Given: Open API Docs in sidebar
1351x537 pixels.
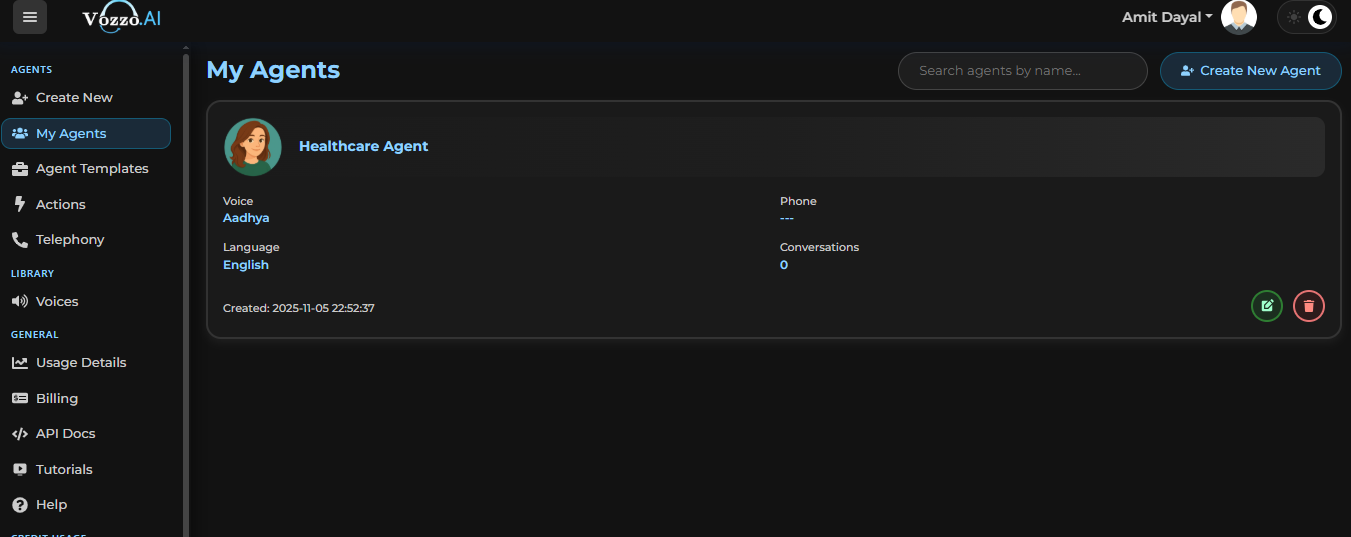Looking at the screenshot, I should pyautogui.click(x=86, y=434).
